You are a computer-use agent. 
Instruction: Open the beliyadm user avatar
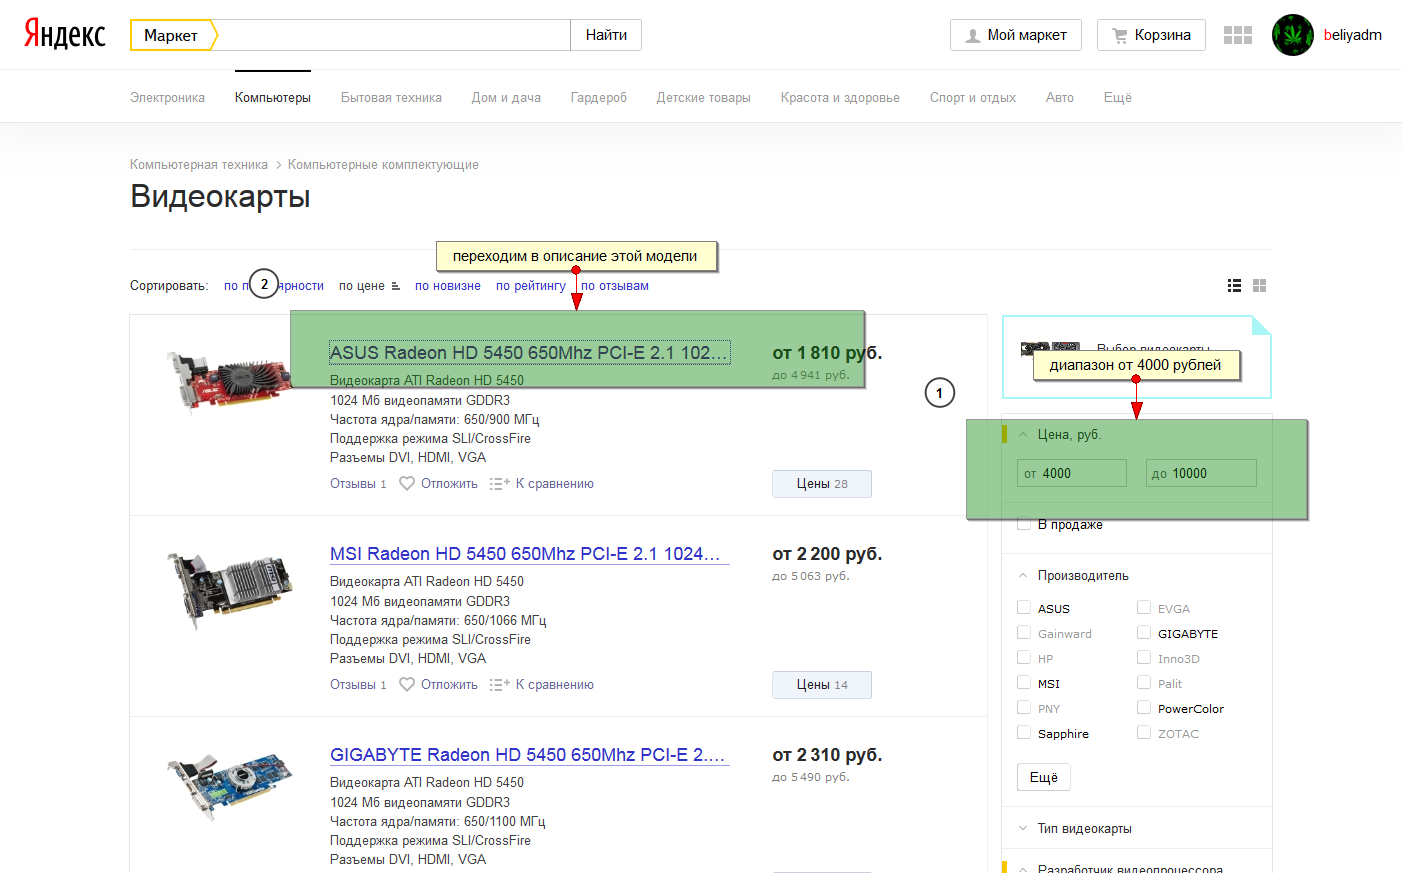point(1293,35)
